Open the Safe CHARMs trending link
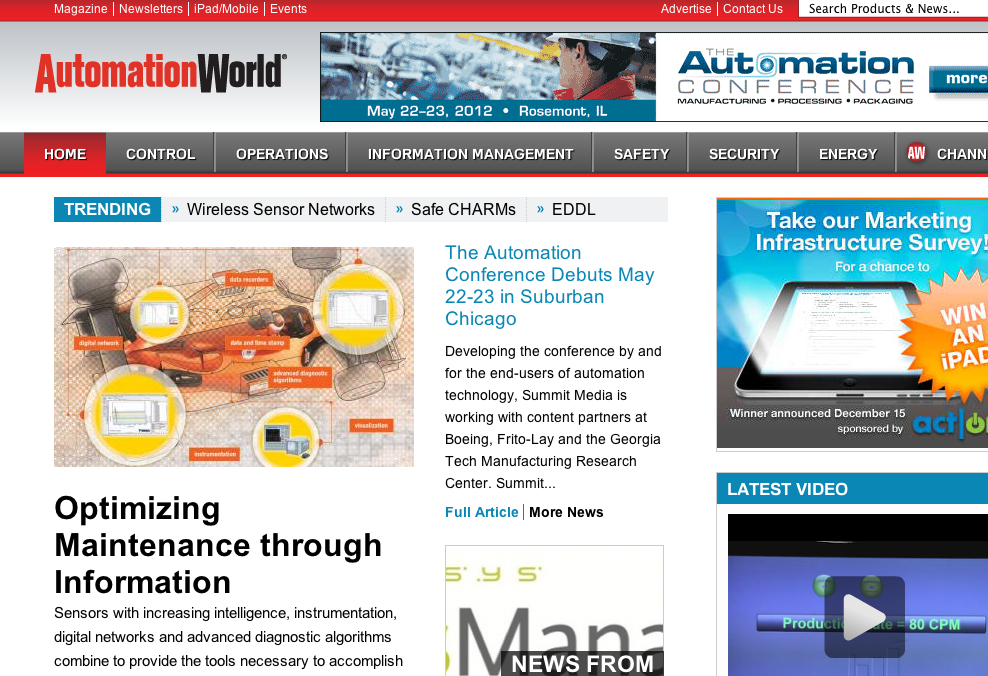The width and height of the screenshot is (988, 676). point(463,209)
